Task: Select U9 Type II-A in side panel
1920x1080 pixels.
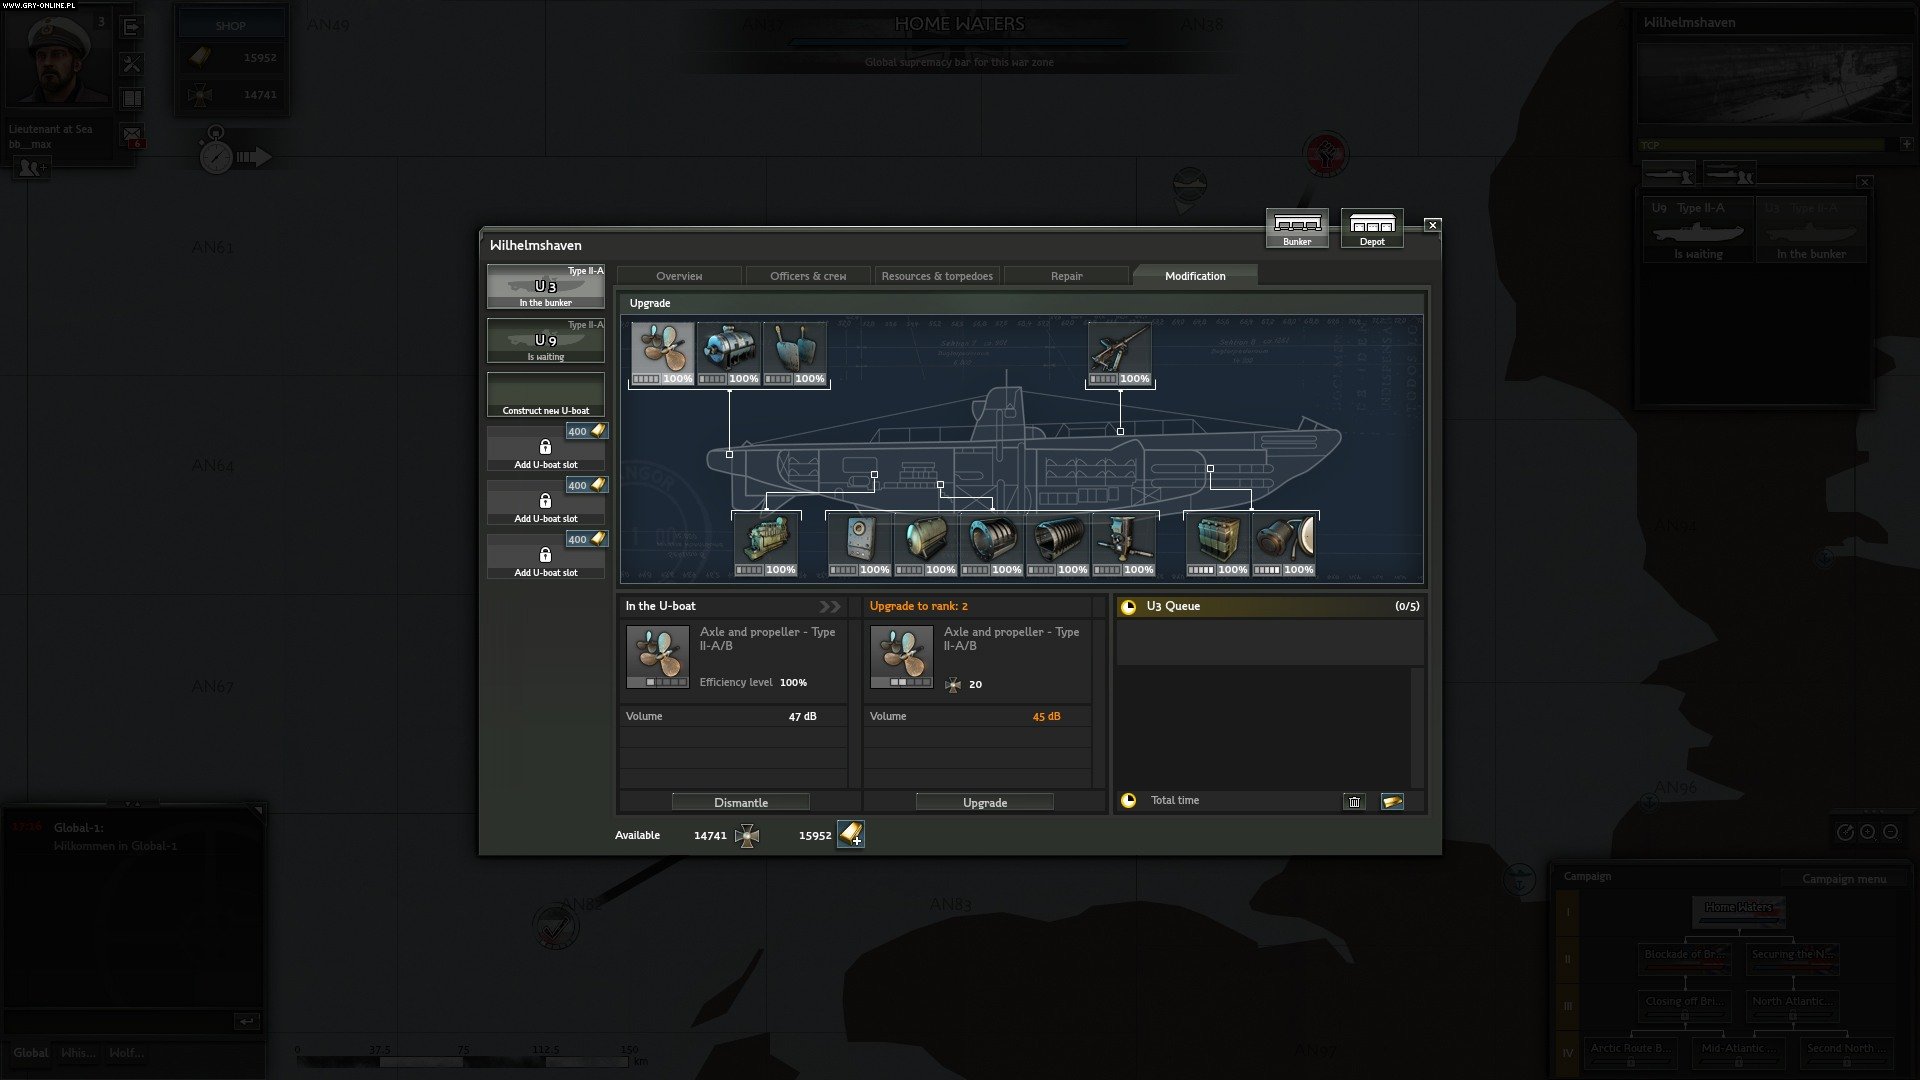Action: [1699, 230]
